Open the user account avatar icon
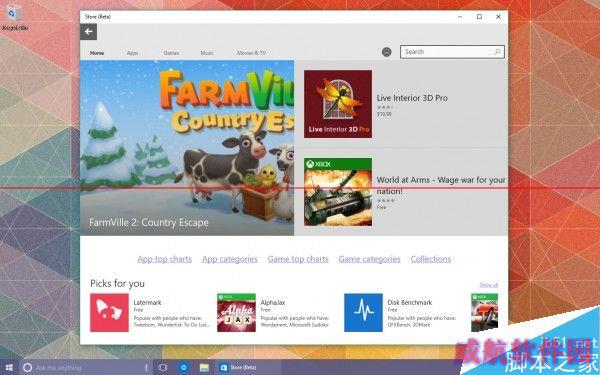The image size is (600, 375). pyautogui.click(x=386, y=52)
